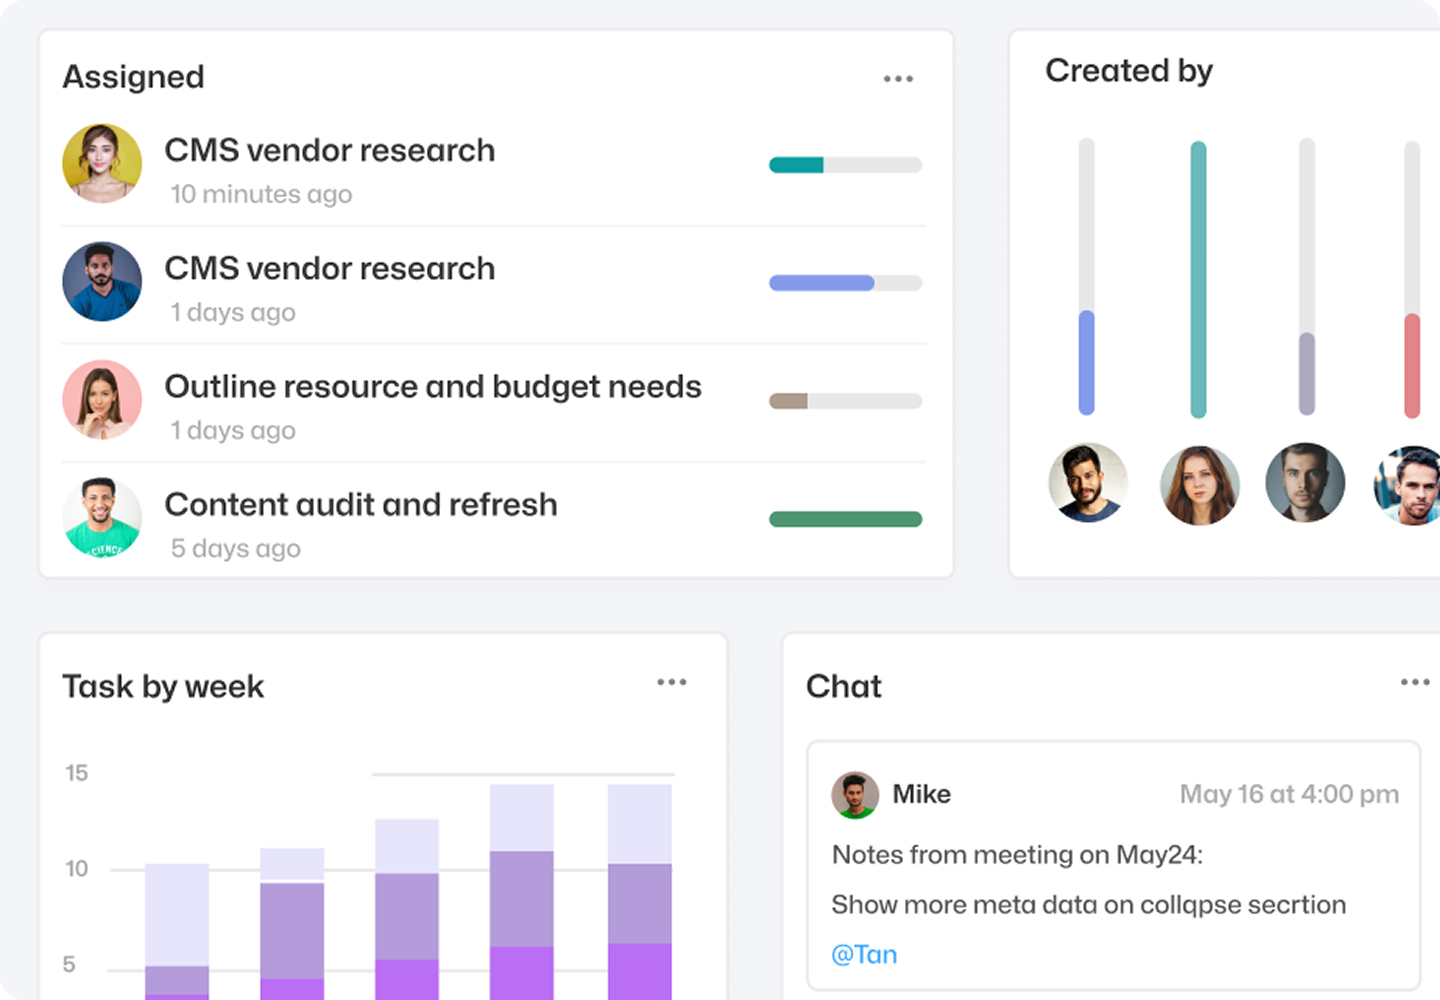Image resolution: width=1440 pixels, height=1000 pixels.
Task: Click 'Show more meta data on collqpse secrtion' line
Action: 1089,905
